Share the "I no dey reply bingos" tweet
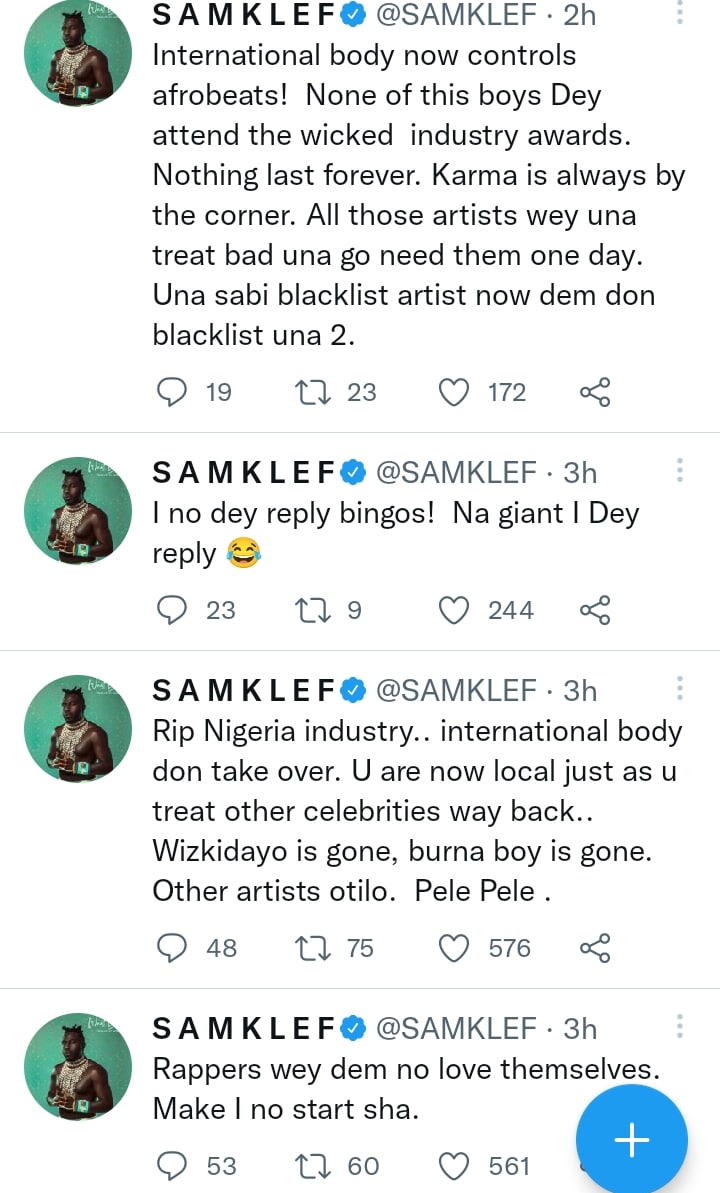The width and height of the screenshot is (720, 1193). tap(595, 610)
